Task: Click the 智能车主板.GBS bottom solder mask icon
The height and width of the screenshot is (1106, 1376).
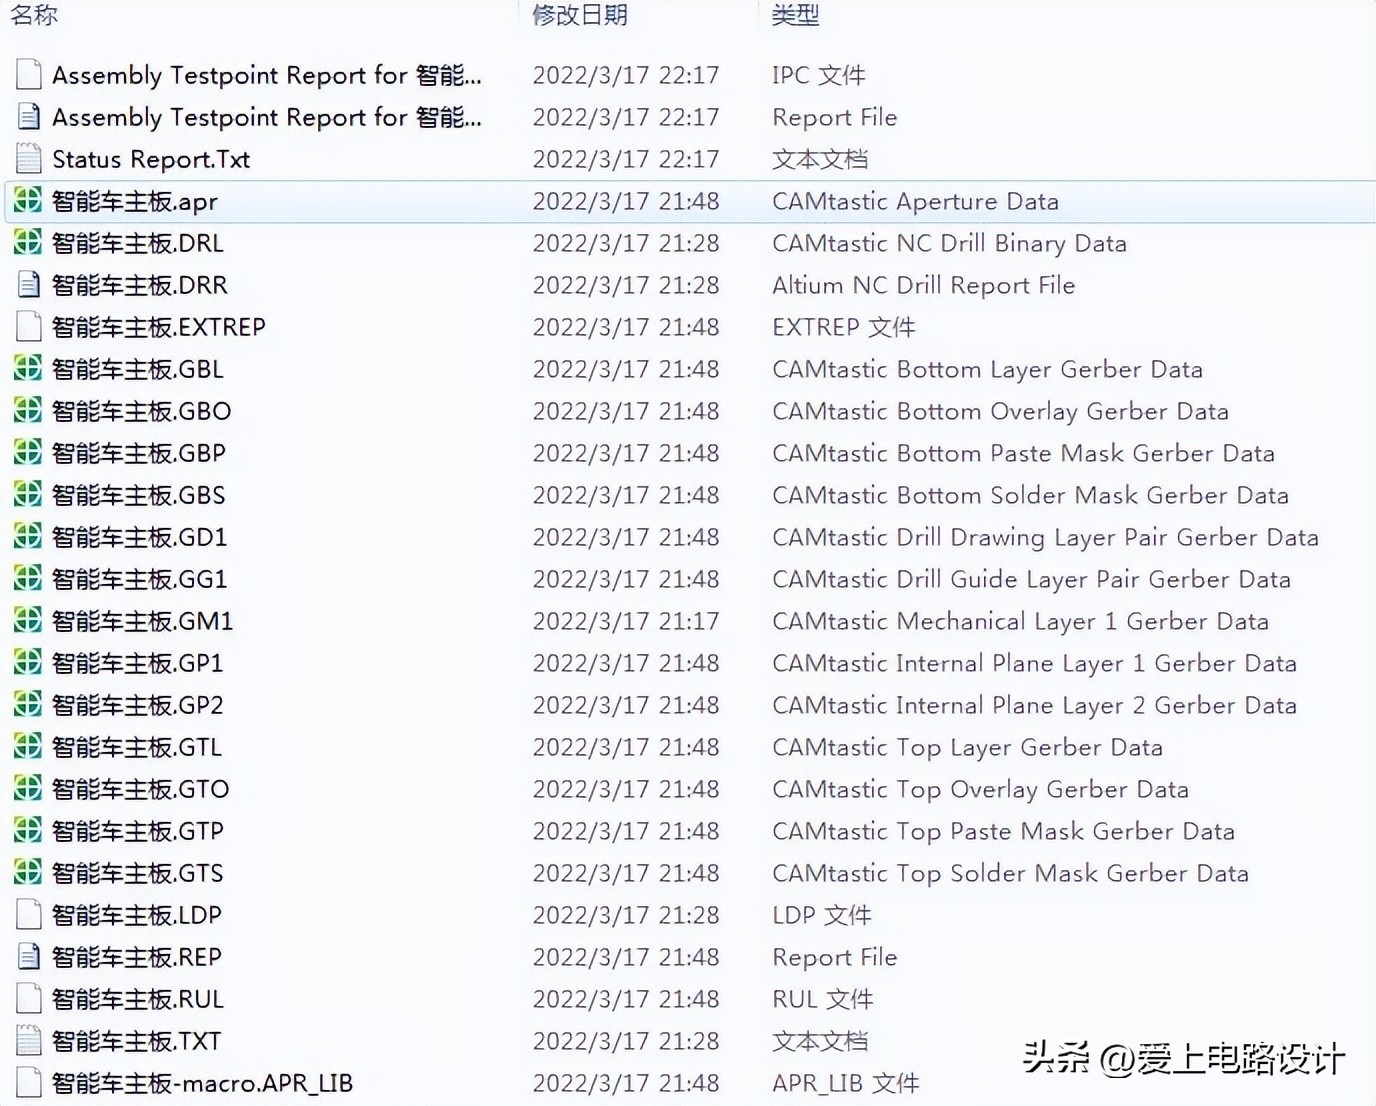Action: point(28,495)
